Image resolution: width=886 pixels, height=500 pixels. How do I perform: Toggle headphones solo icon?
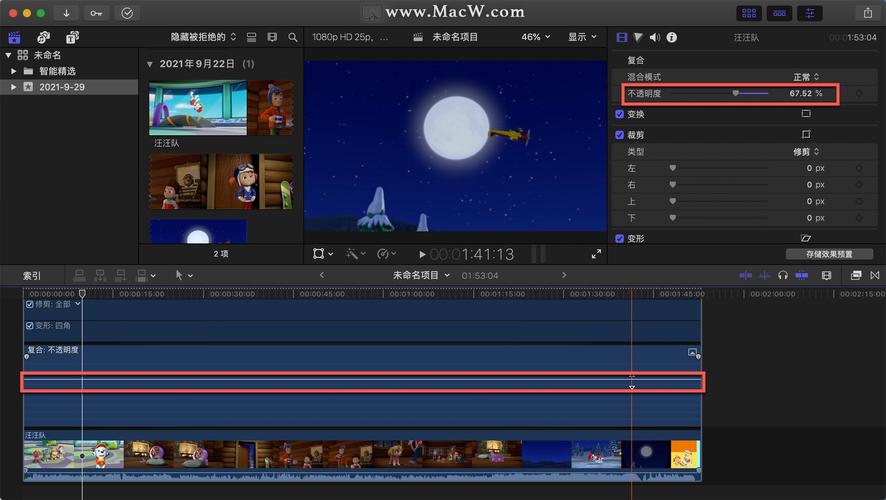pos(783,275)
